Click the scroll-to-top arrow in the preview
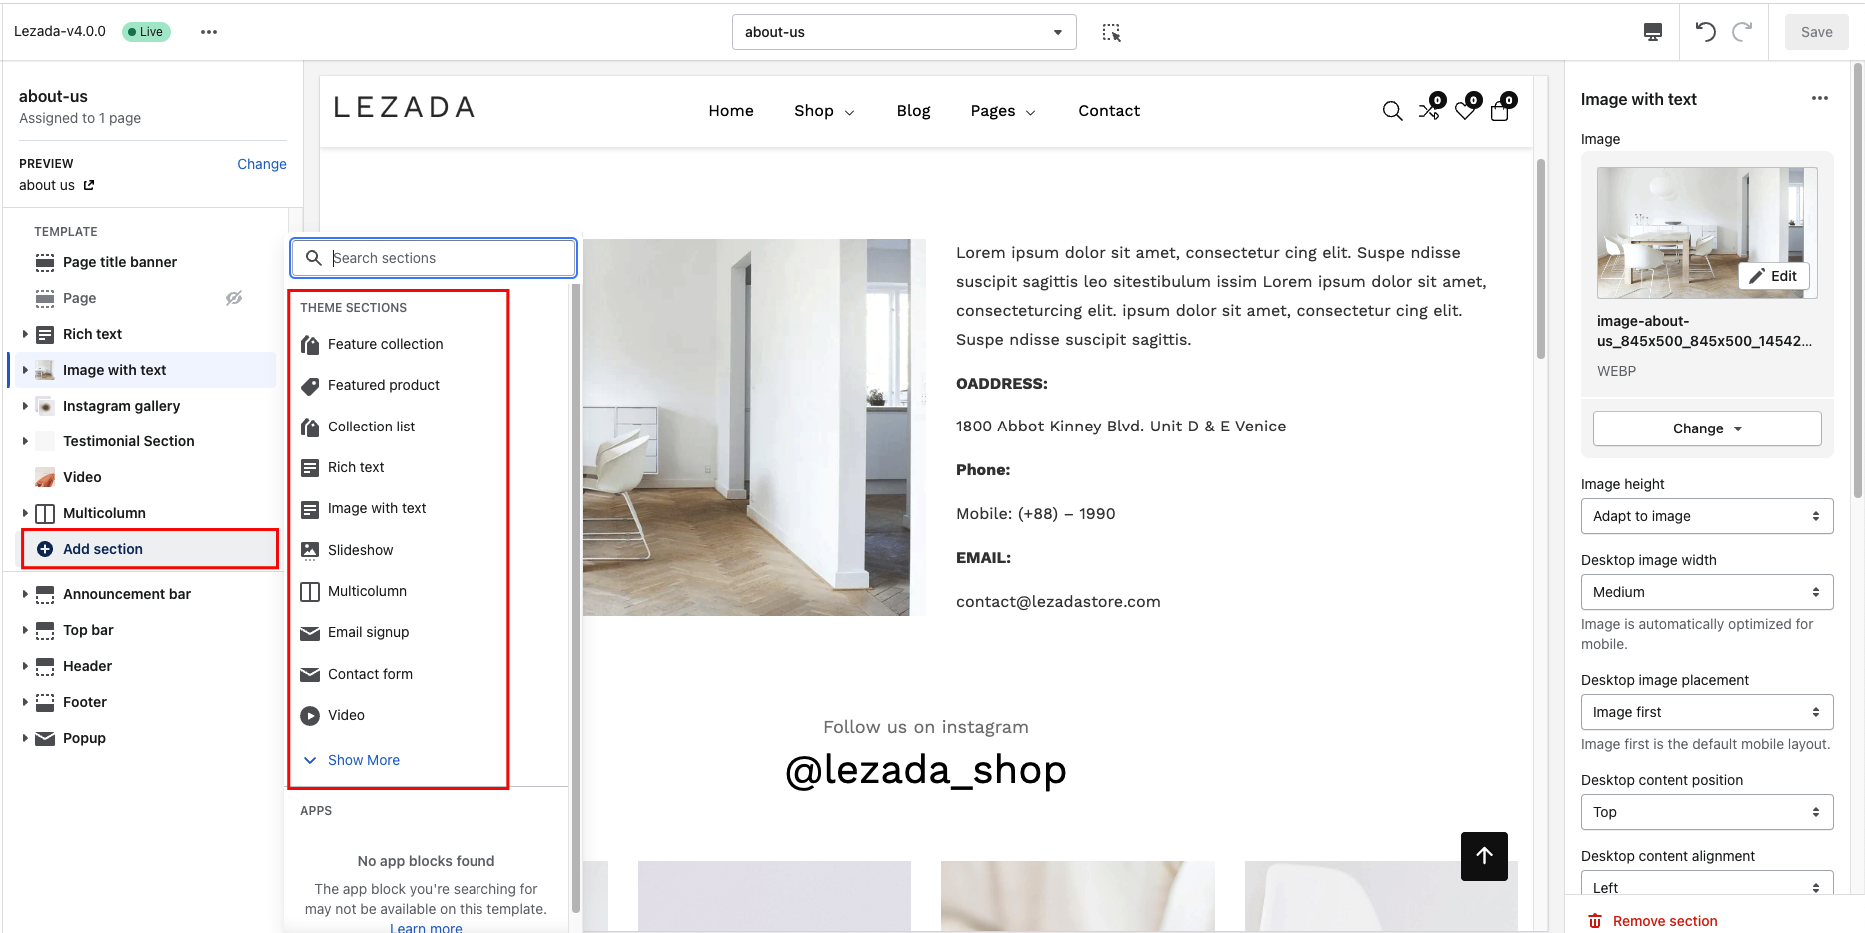Viewport: 1865px width, 933px height. (1484, 856)
